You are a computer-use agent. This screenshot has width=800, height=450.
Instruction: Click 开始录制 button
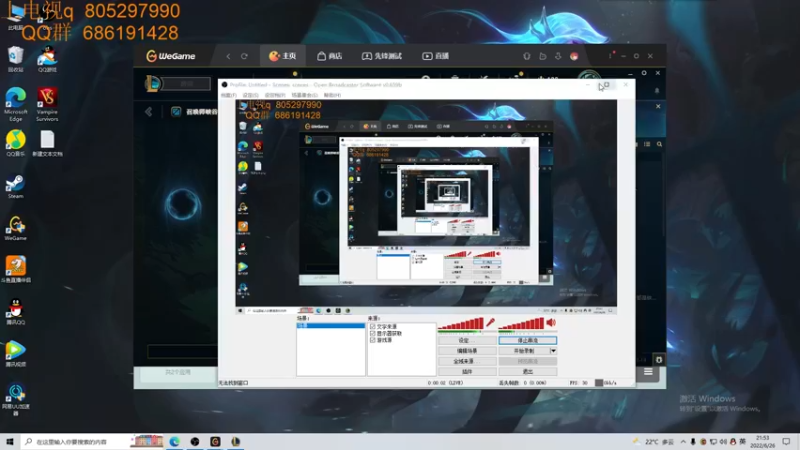coord(523,351)
